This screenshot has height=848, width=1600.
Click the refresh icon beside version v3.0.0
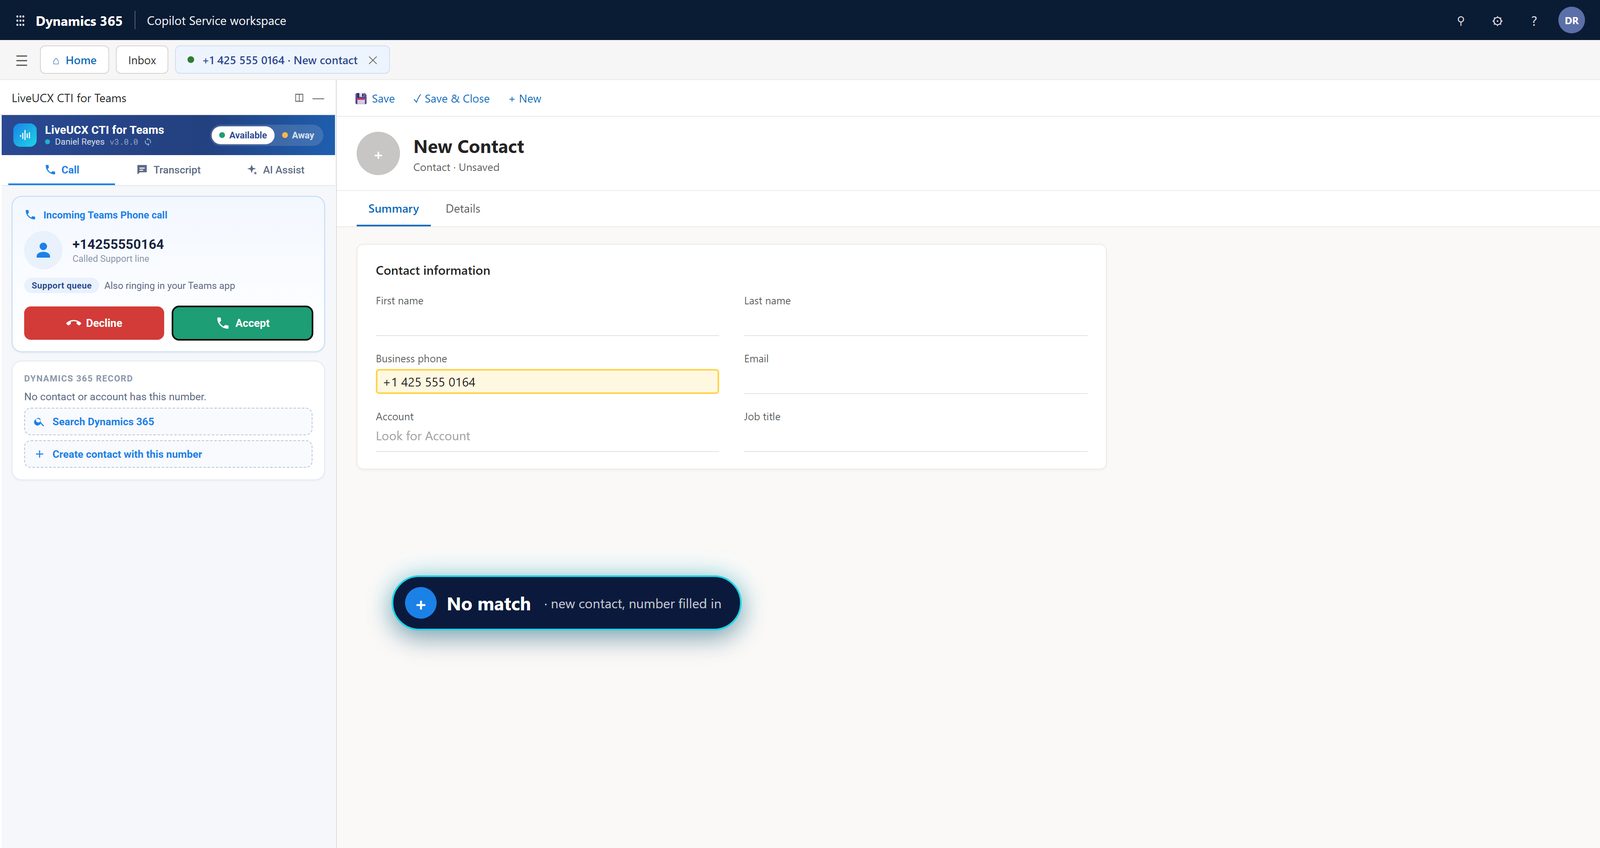[148, 142]
